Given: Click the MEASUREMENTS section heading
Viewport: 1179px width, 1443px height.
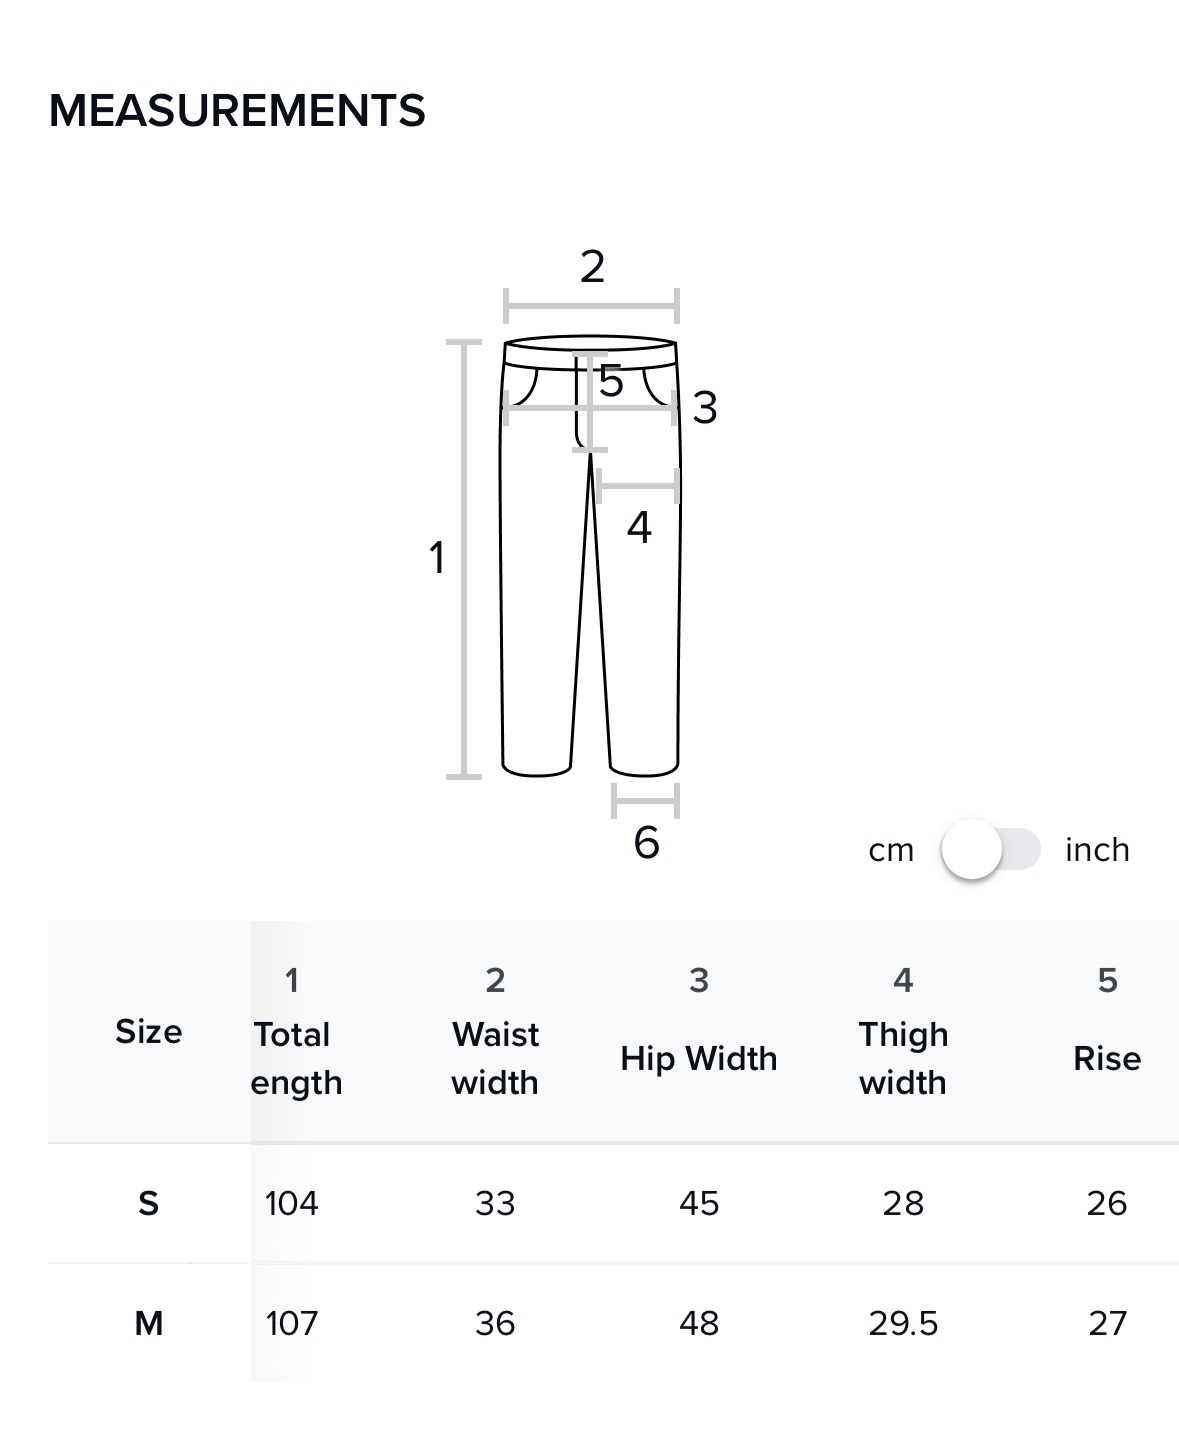Looking at the screenshot, I should tap(237, 110).
